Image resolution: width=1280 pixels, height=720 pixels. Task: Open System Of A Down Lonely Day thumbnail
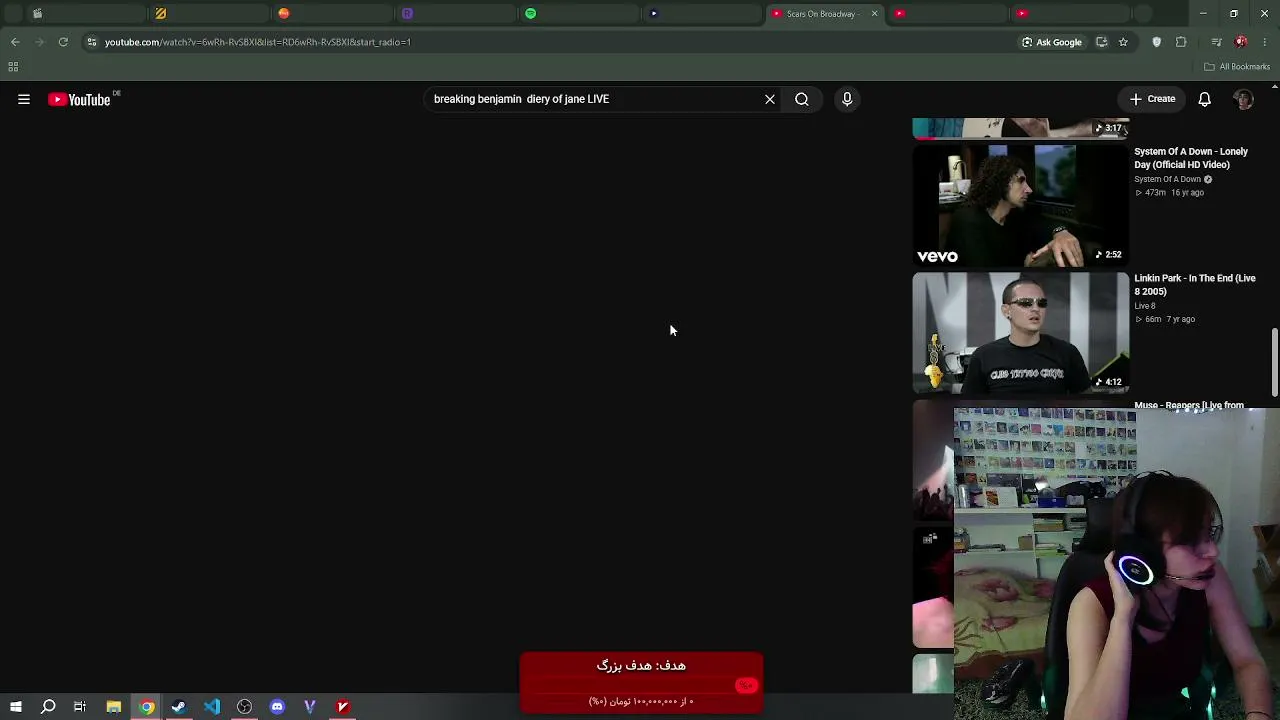coord(1021,206)
